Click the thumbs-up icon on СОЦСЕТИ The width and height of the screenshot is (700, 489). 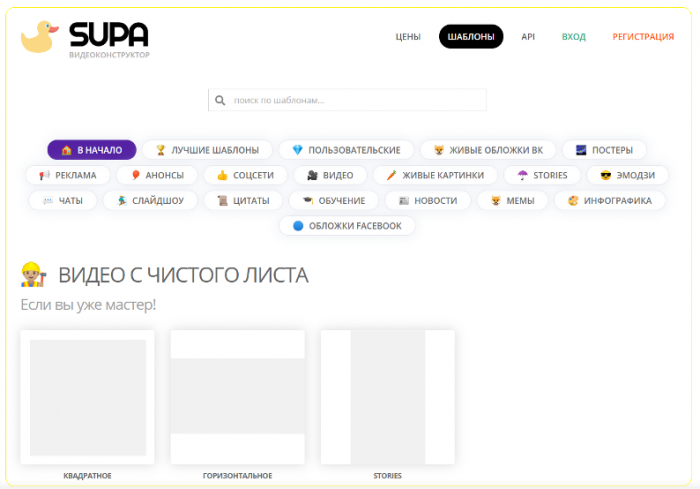pyautogui.click(x=222, y=175)
